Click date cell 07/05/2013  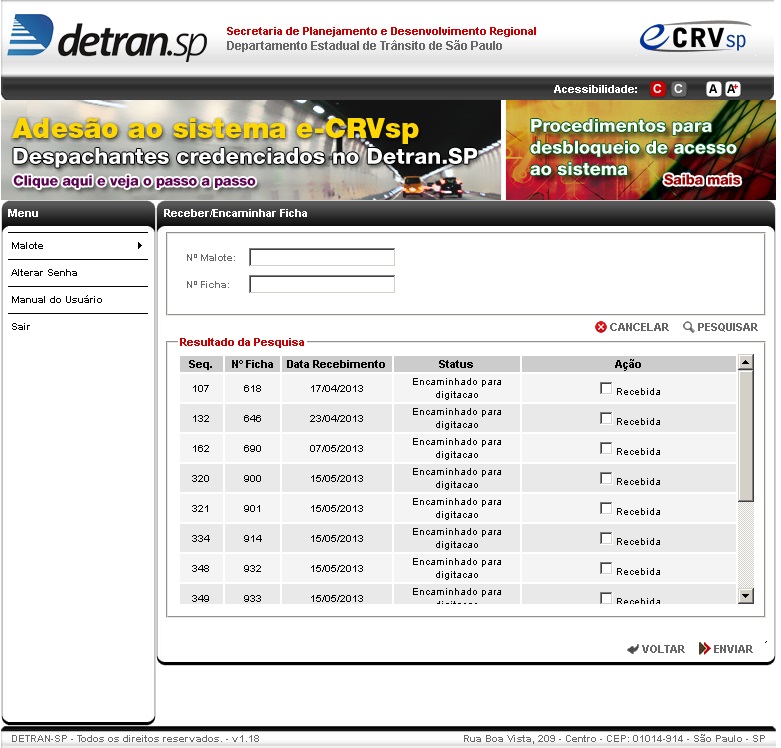pyautogui.click(x=337, y=448)
